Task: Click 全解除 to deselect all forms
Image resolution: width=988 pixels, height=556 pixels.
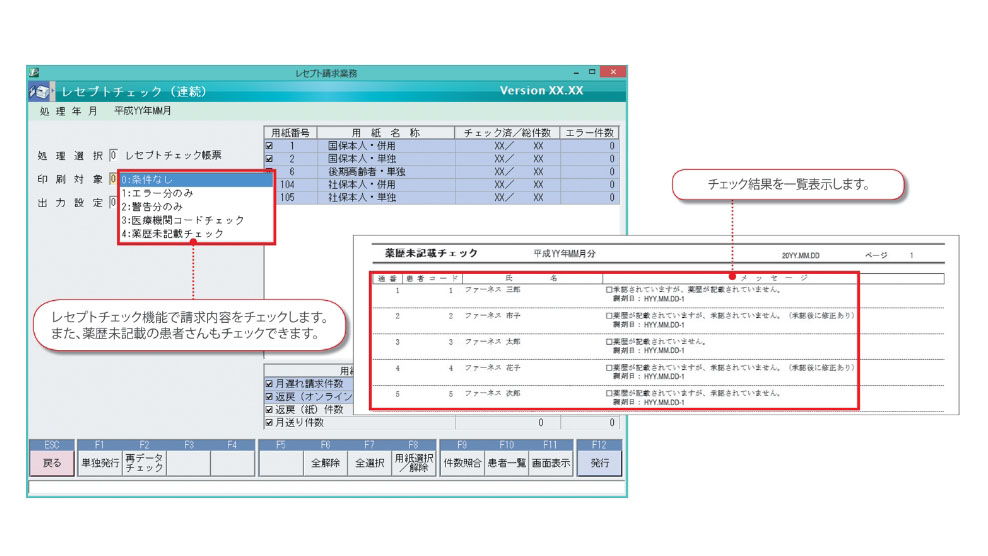Action: [x=326, y=463]
